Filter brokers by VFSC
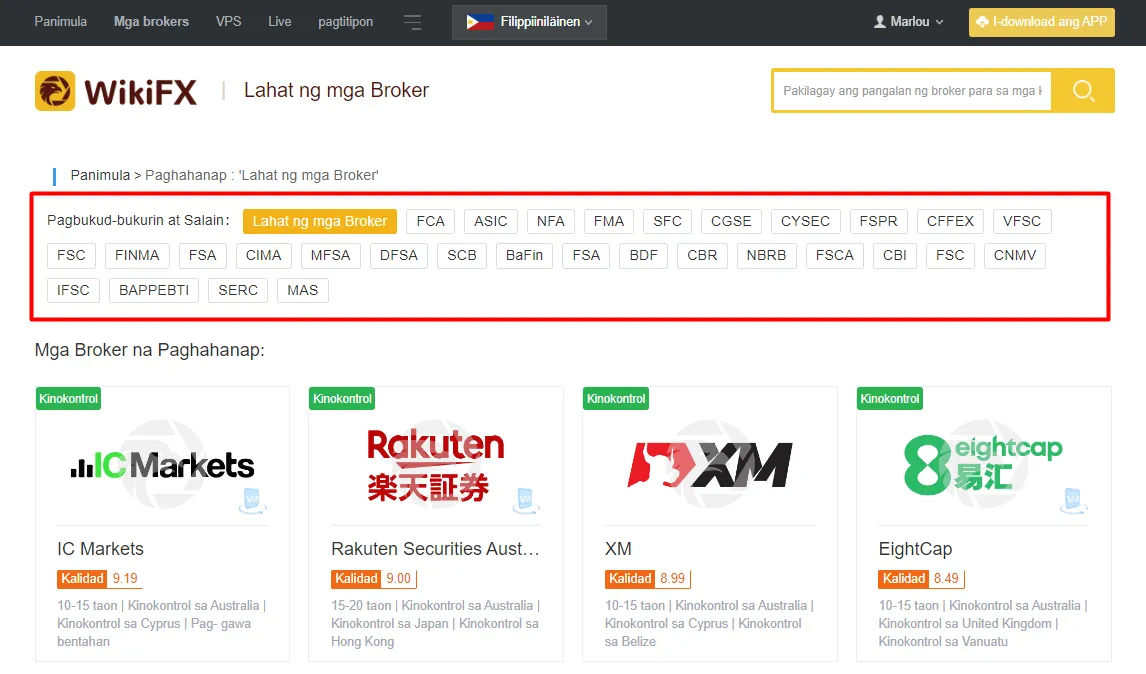Screen dimensions: 1146x674 tap(1022, 221)
